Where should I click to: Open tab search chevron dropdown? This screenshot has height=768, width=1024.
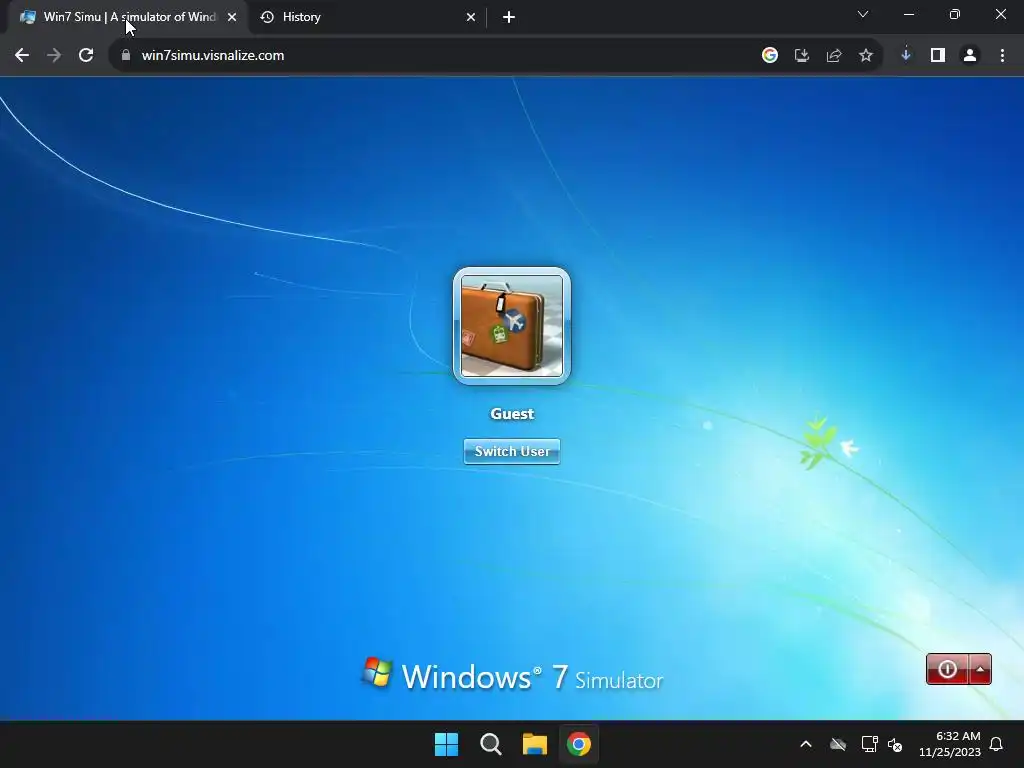point(863,14)
